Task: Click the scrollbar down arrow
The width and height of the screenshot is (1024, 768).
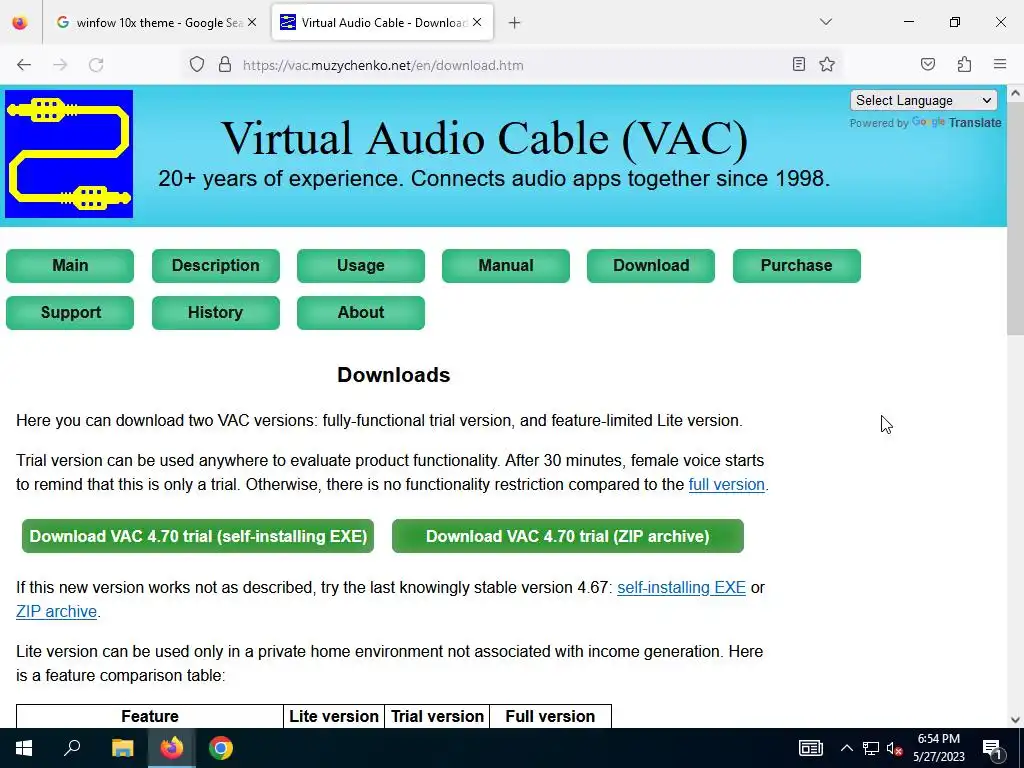Action: click(x=1015, y=720)
